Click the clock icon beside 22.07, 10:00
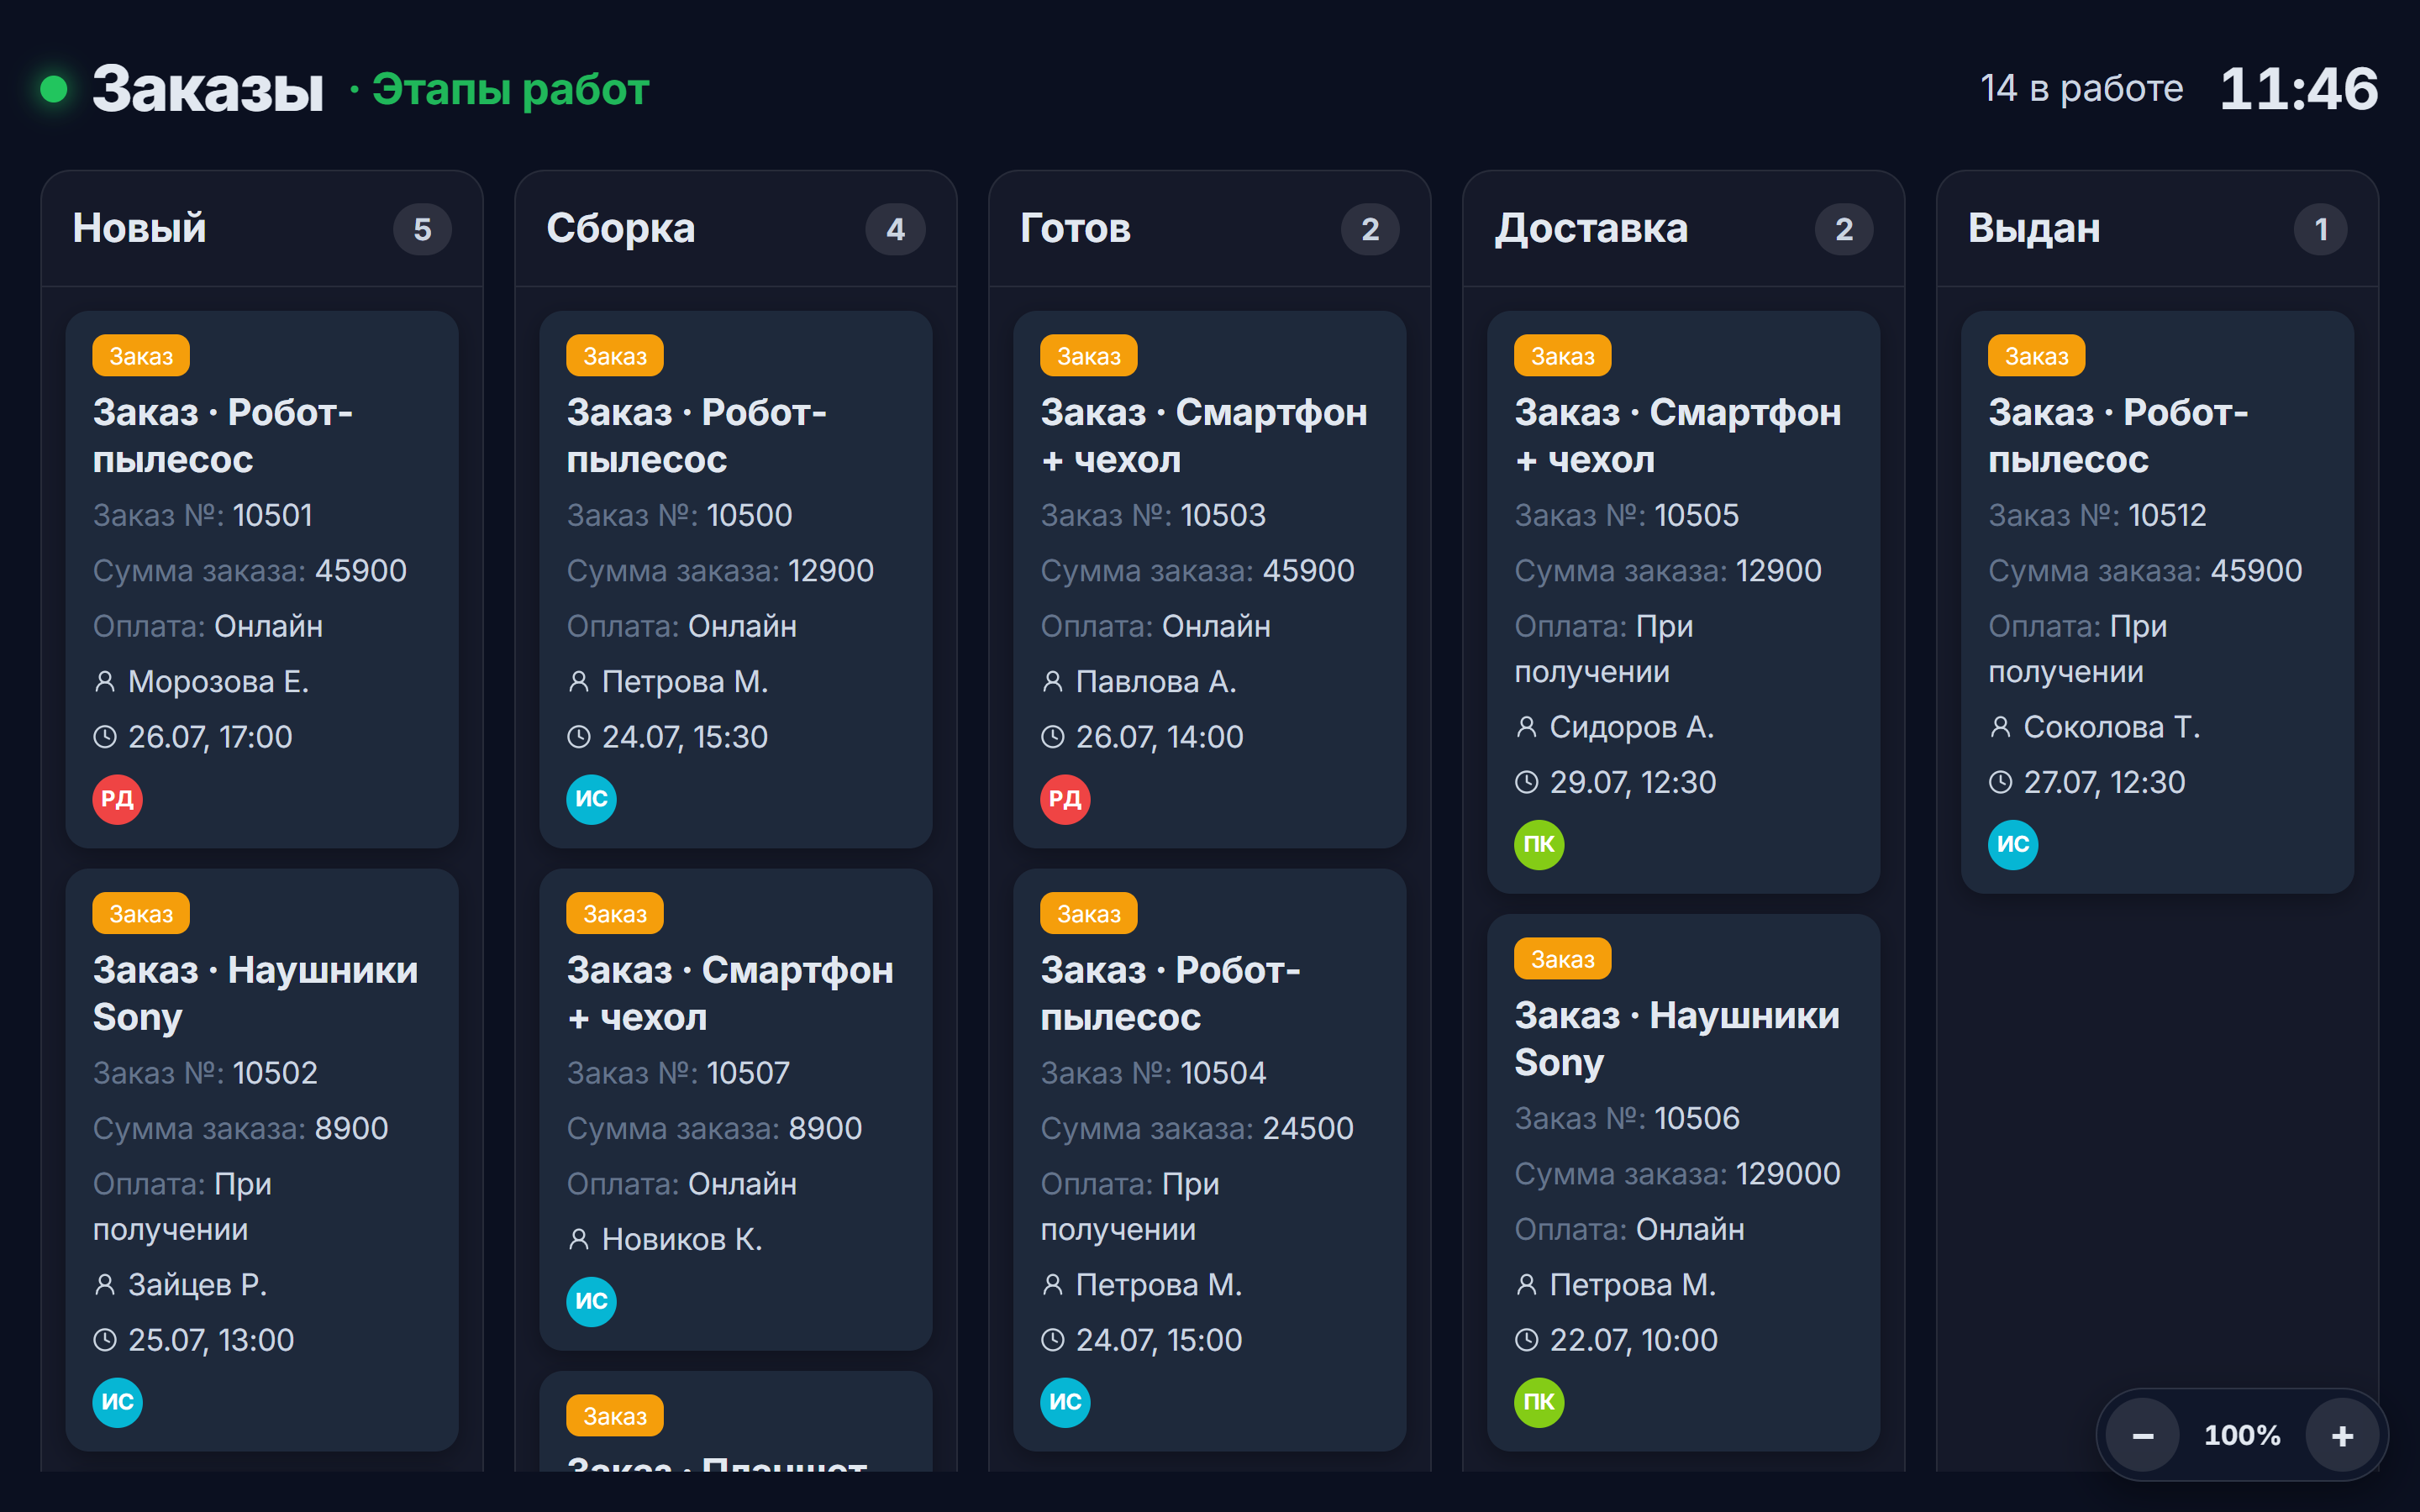 tap(1527, 1340)
